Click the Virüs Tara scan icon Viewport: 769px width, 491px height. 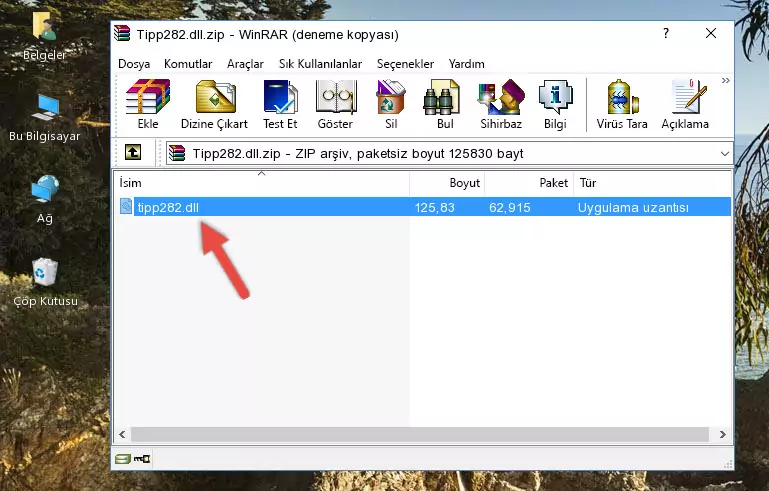click(x=622, y=104)
